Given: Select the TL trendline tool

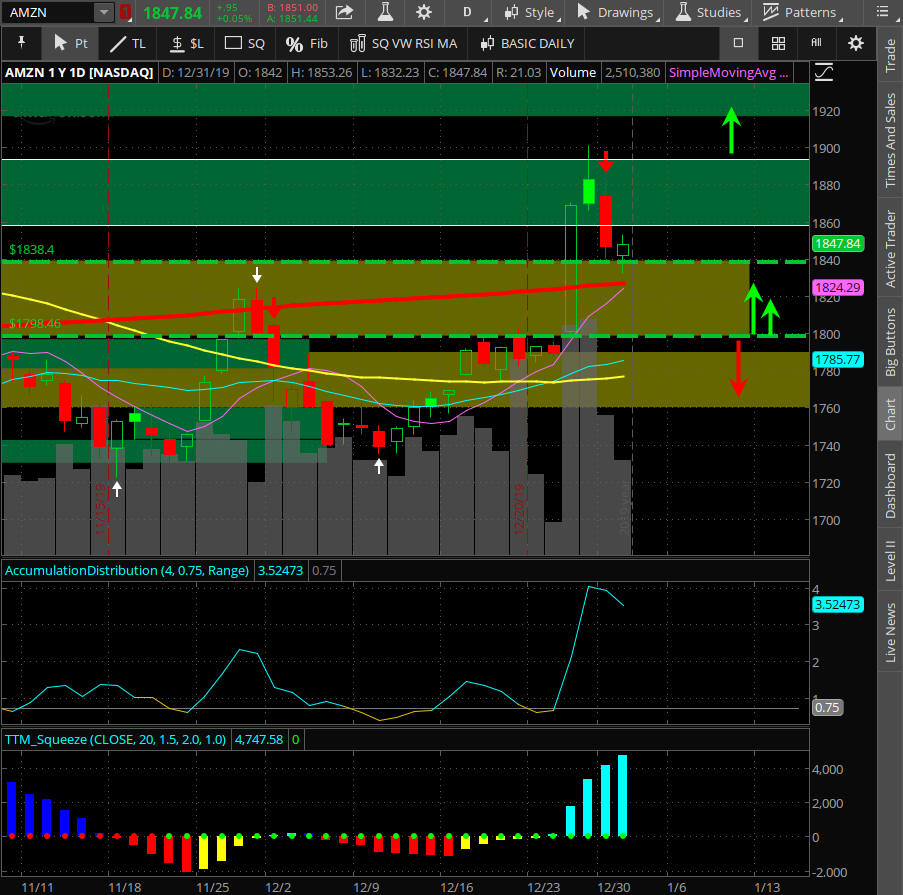Looking at the screenshot, I should click(127, 43).
